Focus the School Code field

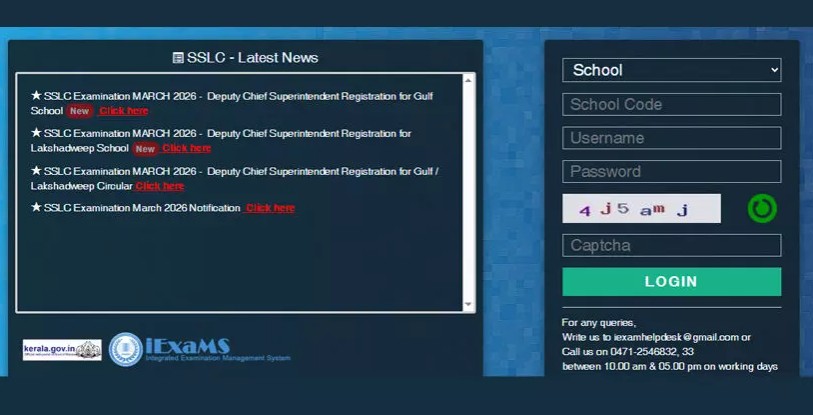(x=671, y=104)
